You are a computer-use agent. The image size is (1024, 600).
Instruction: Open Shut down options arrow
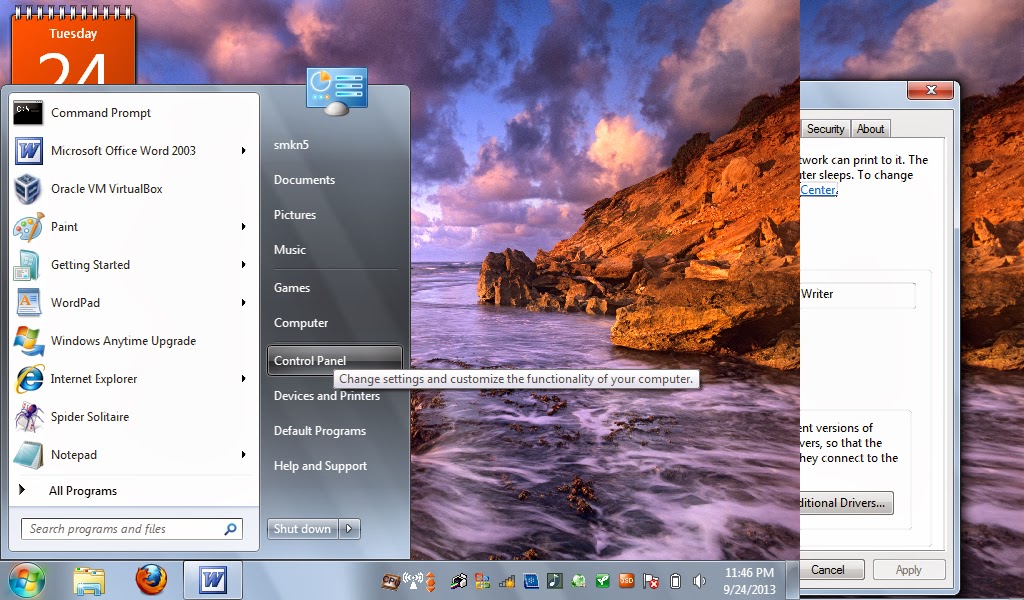point(349,529)
